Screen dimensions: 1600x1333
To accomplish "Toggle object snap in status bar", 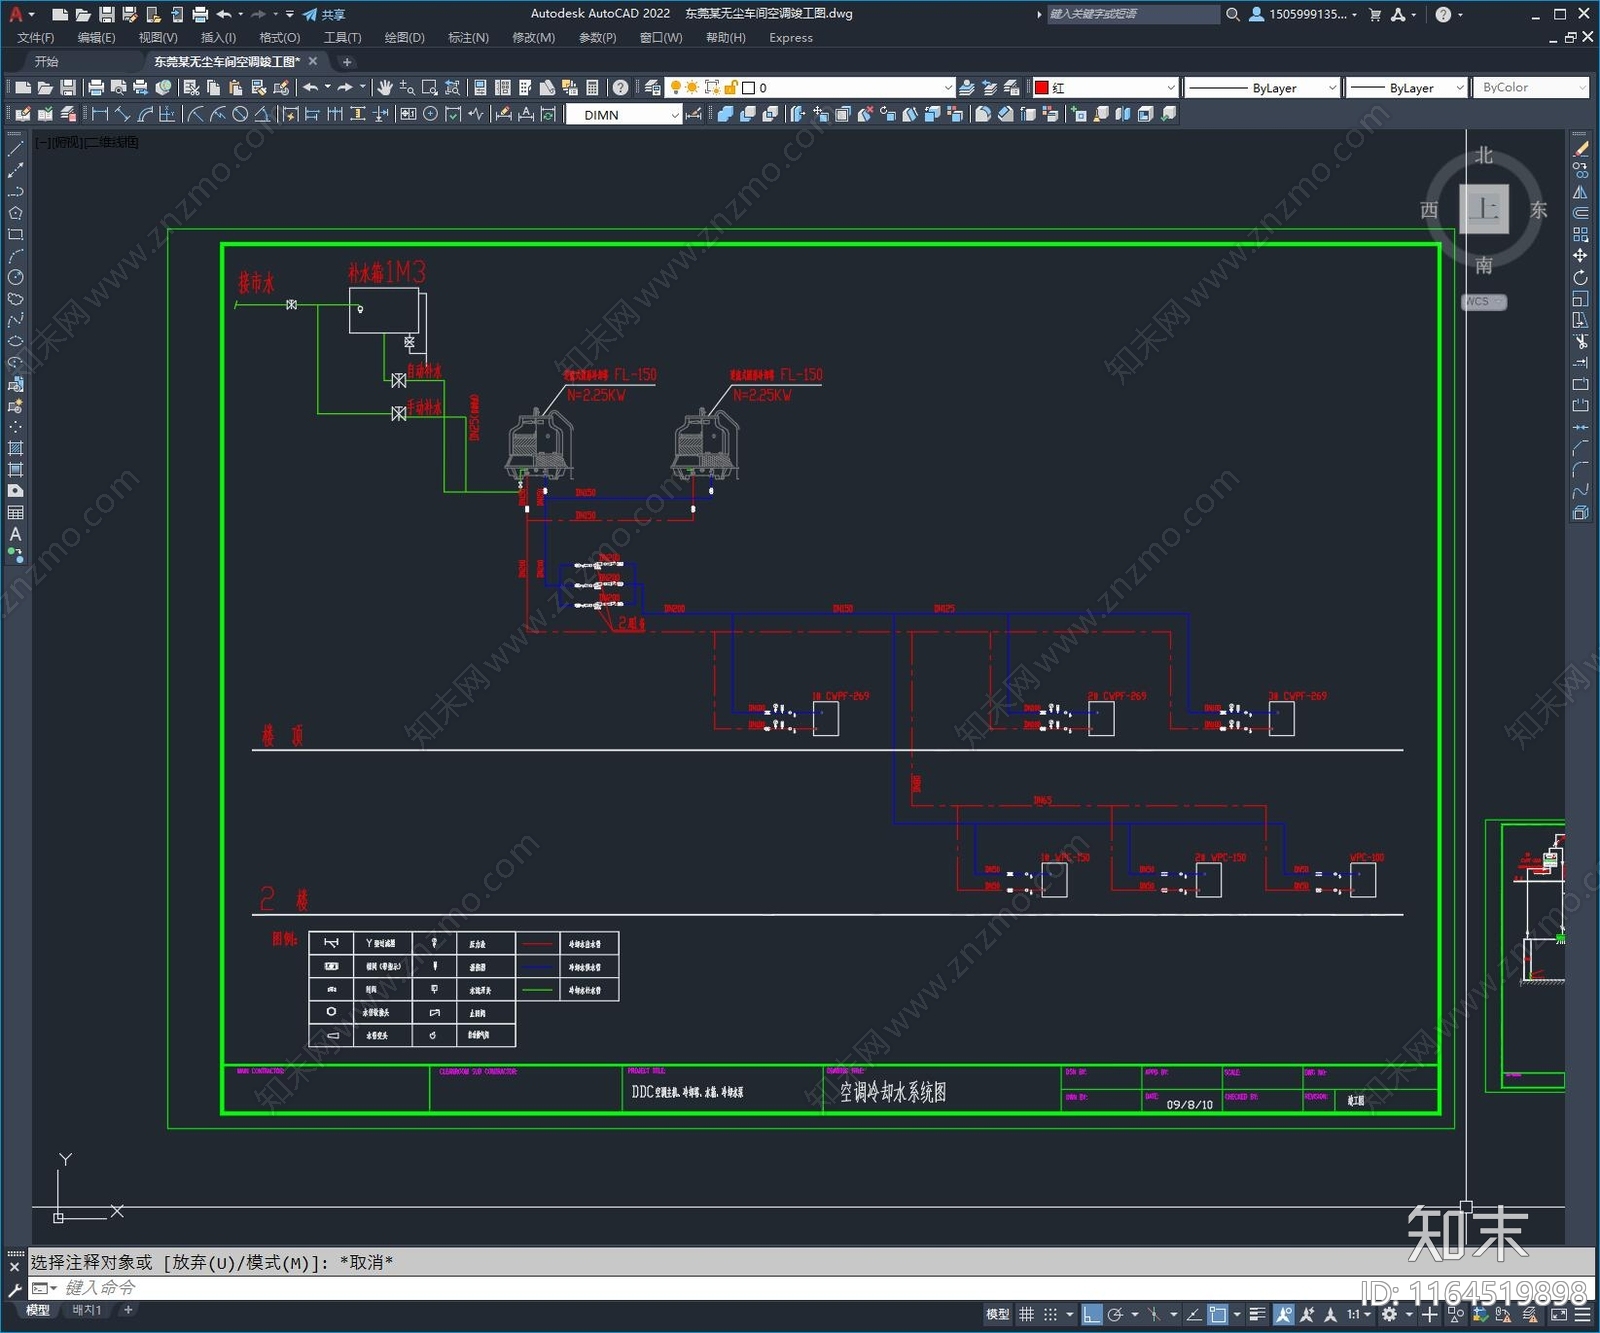I will coord(1217,1314).
